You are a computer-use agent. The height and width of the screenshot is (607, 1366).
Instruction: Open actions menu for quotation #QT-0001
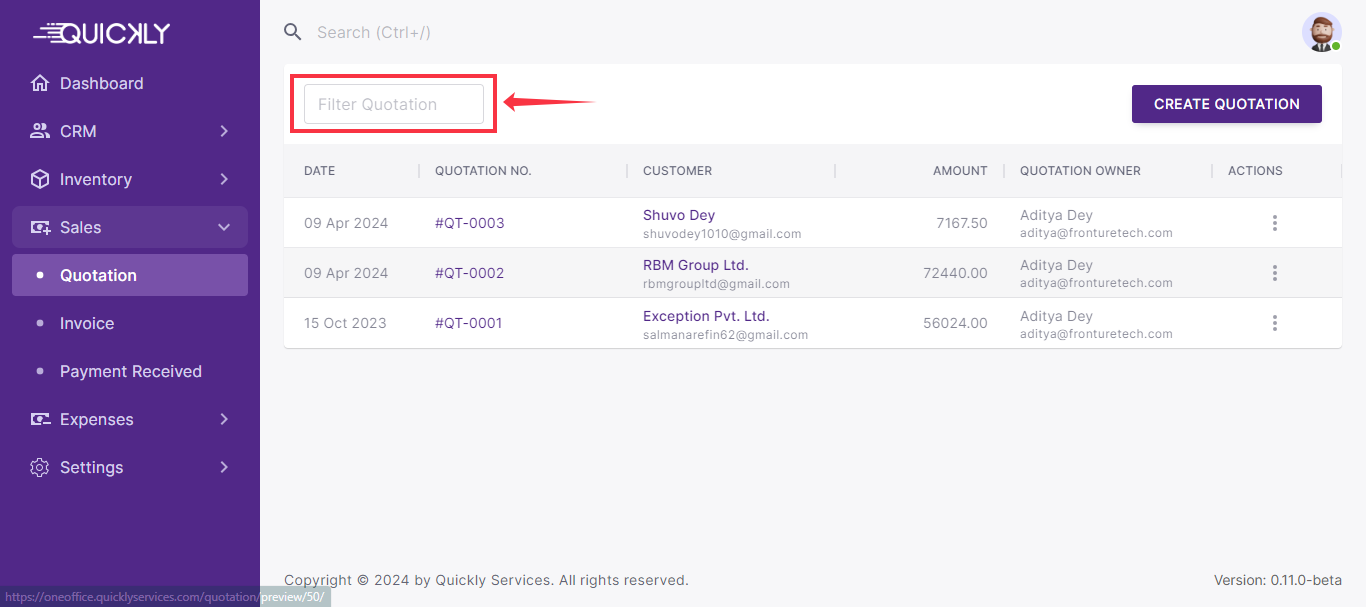(x=1274, y=323)
